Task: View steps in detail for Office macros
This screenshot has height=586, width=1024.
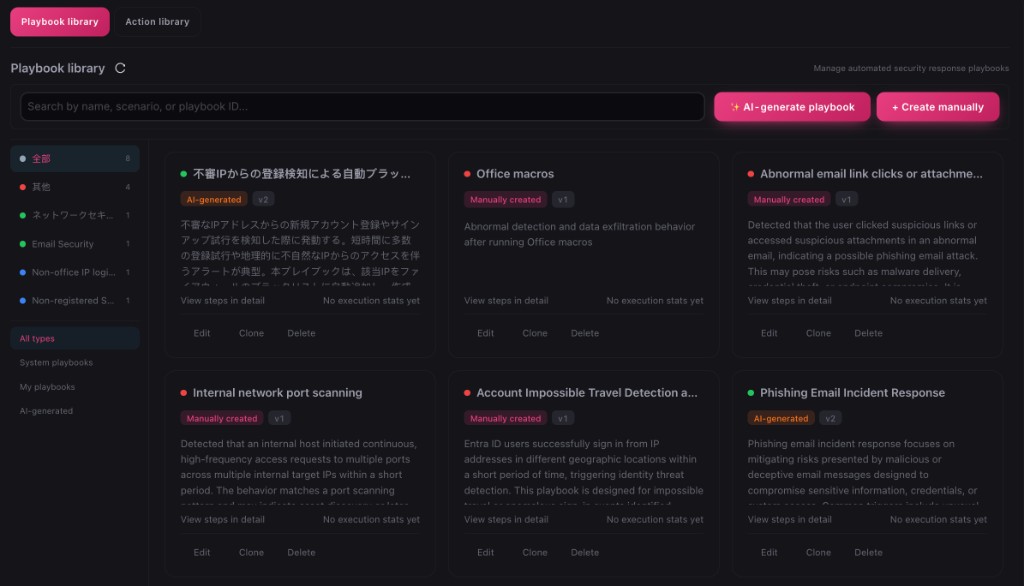Action: (506, 301)
